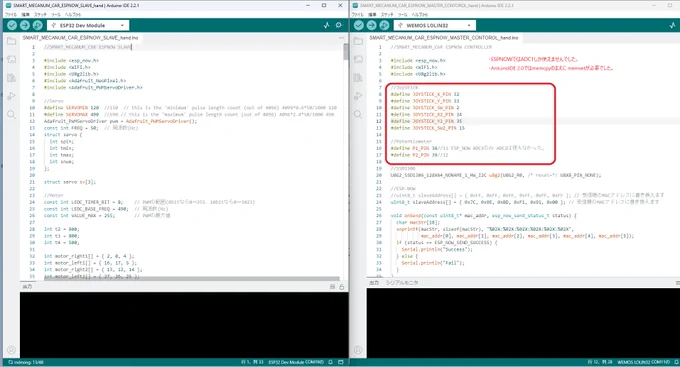Open ツール menu in the SLAVE window
This screenshot has height=367, width=680.
(x=56, y=14)
